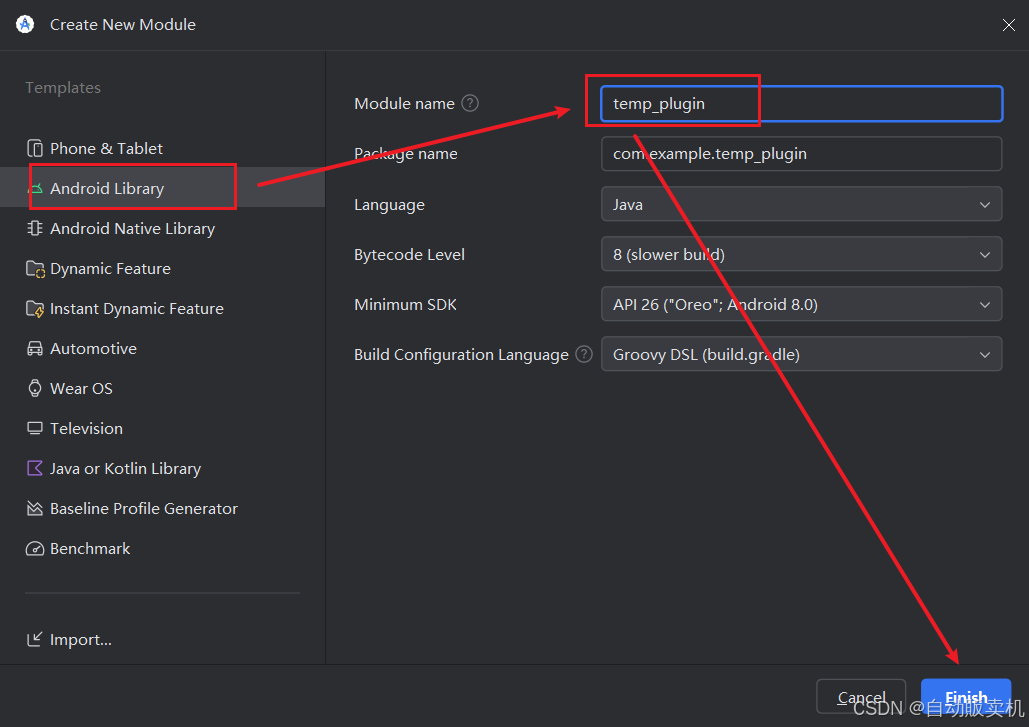
Task: Focus the Module name text field
Action: [801, 104]
